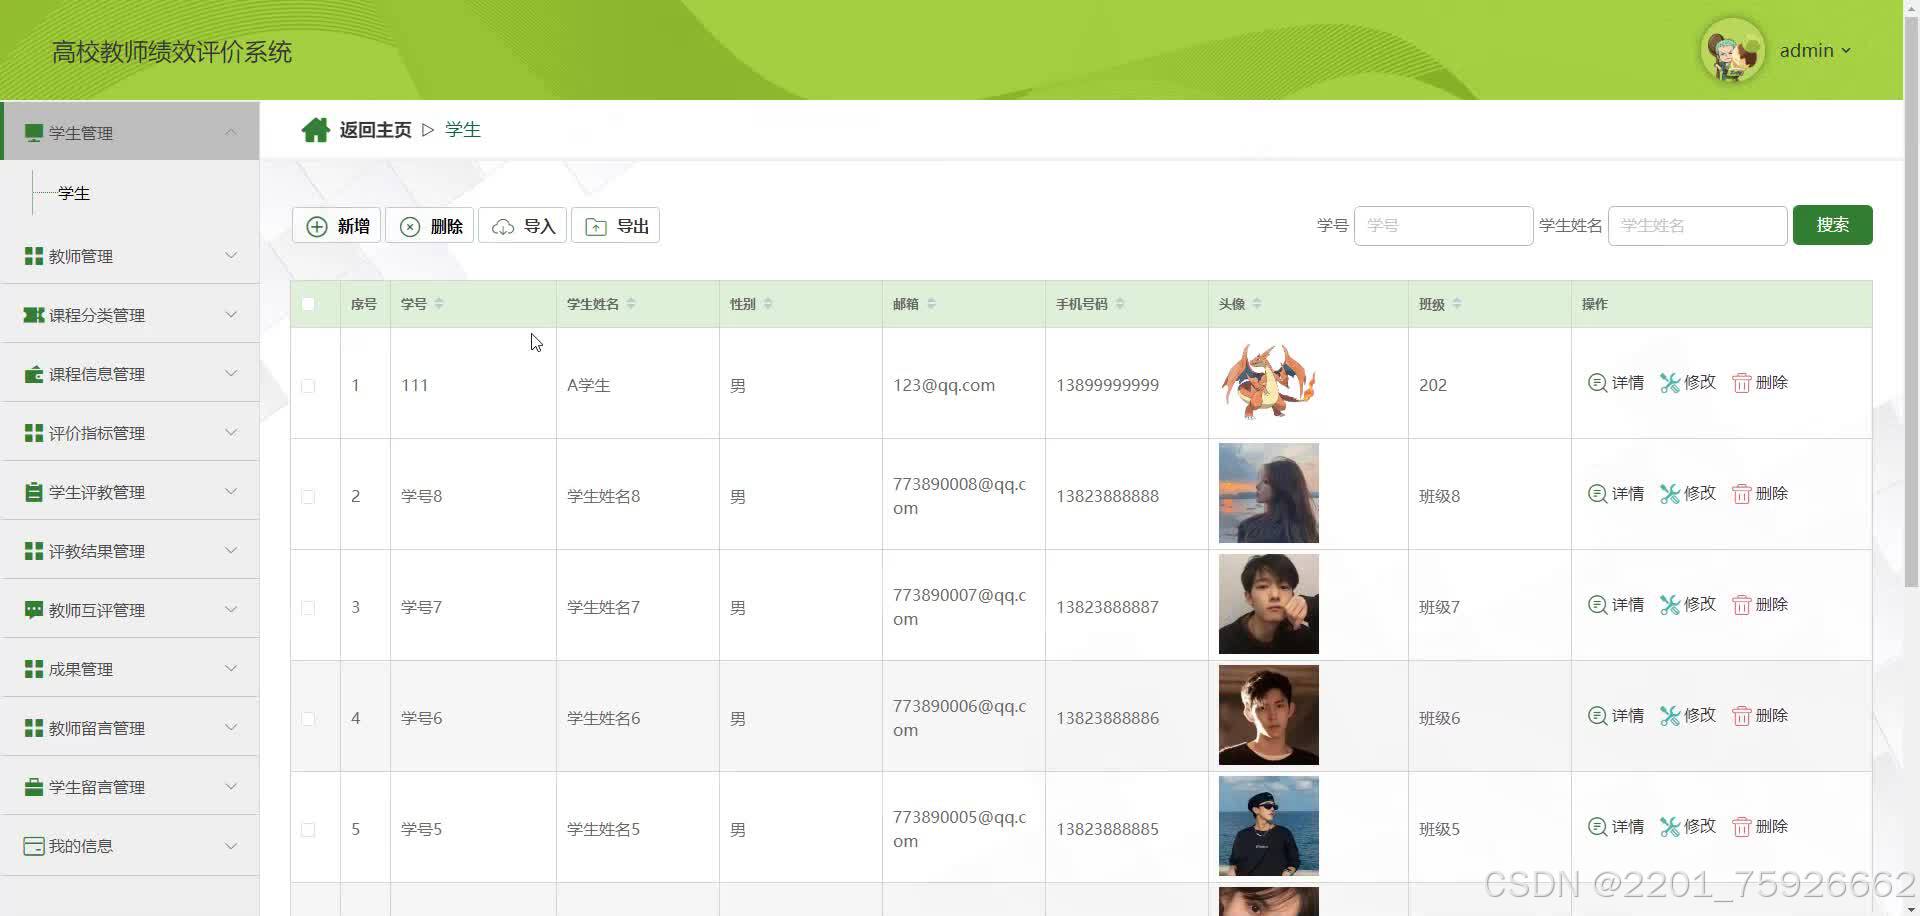Click the trash icon for 学生姓名5 row
The width and height of the screenshot is (1920, 916).
click(1742, 827)
